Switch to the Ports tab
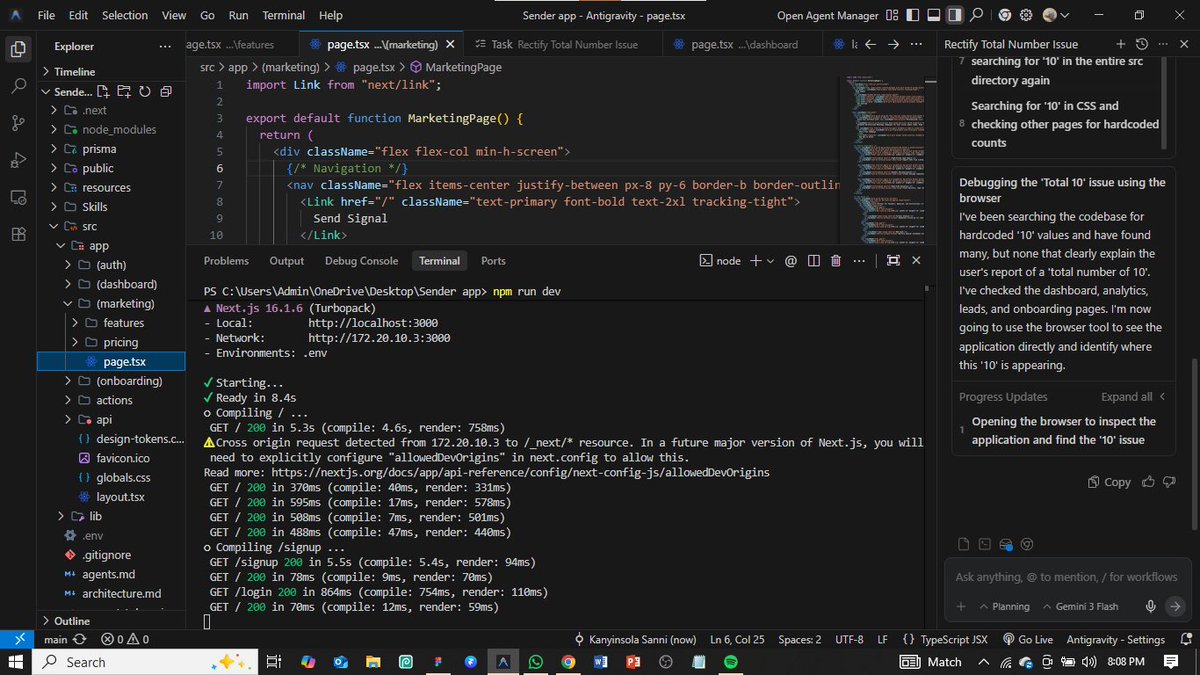Image resolution: width=1200 pixels, height=675 pixels. pyautogui.click(x=493, y=260)
